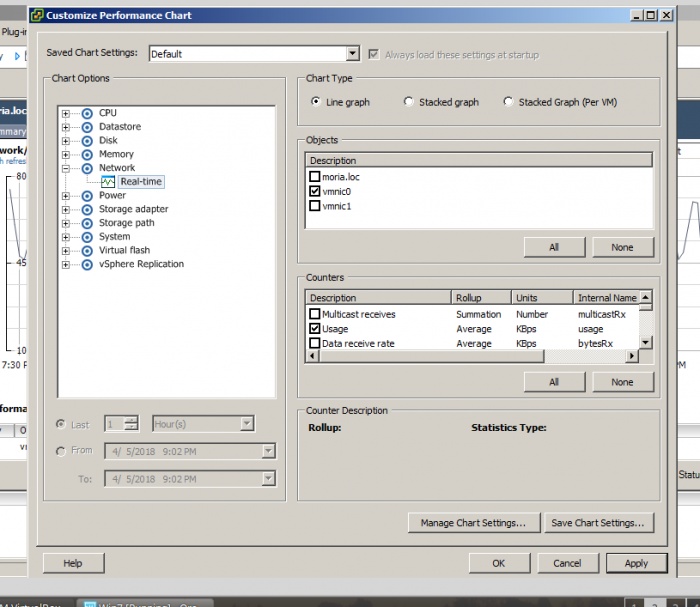Collapse the Network tree node
The height and width of the screenshot is (607, 700).
point(66,168)
